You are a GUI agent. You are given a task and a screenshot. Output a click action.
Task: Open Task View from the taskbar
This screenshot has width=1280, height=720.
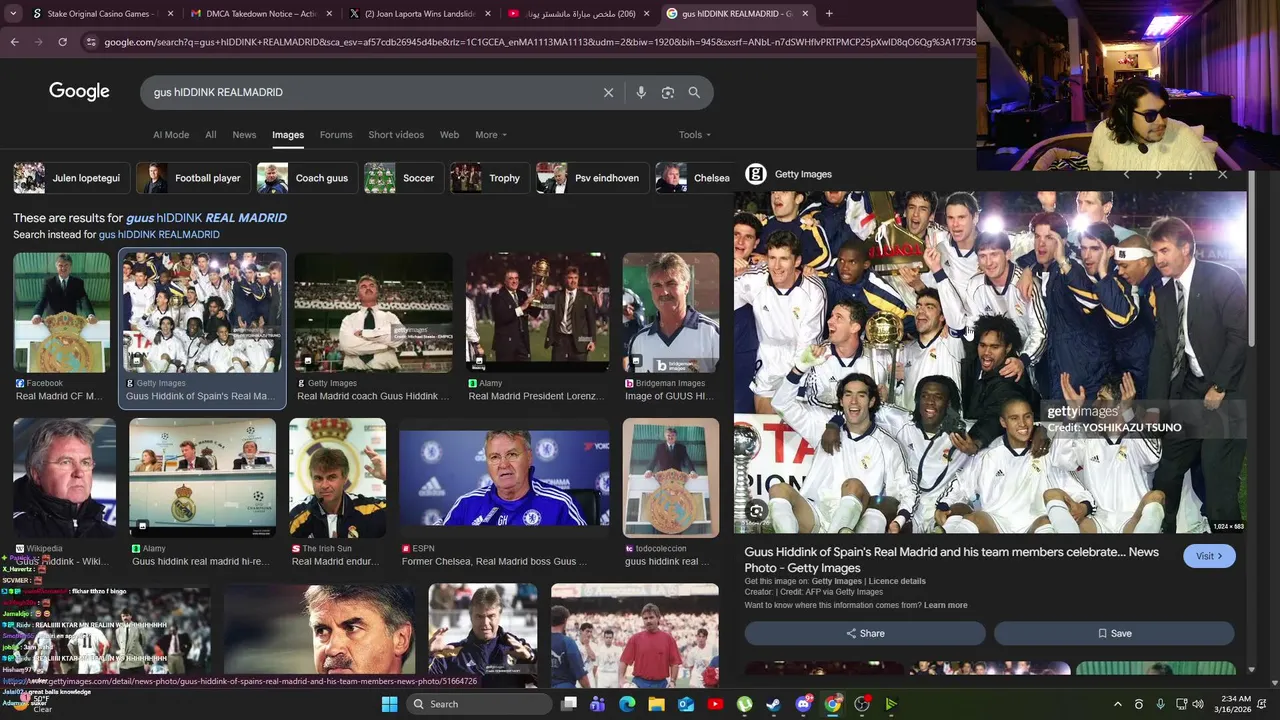click(x=569, y=704)
